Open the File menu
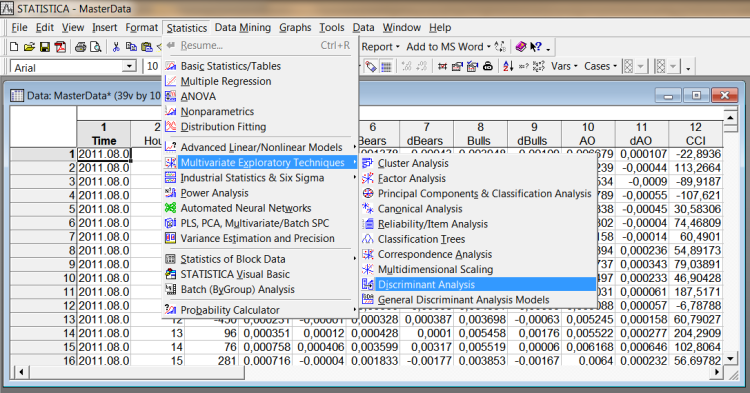The height and width of the screenshot is (393, 750). (x=19, y=28)
